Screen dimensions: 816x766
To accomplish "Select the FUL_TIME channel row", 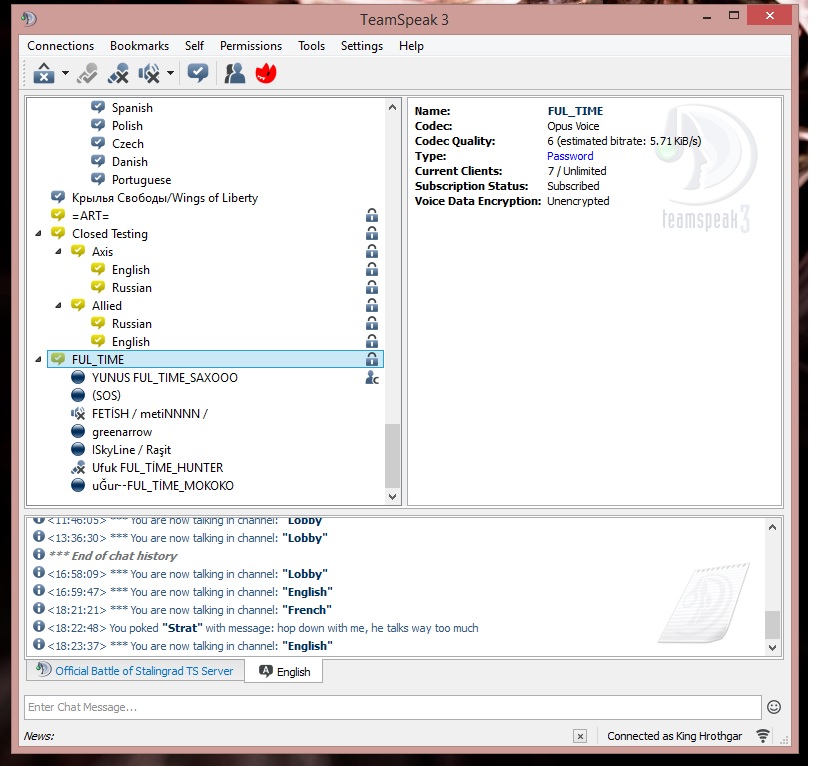I will coord(215,360).
